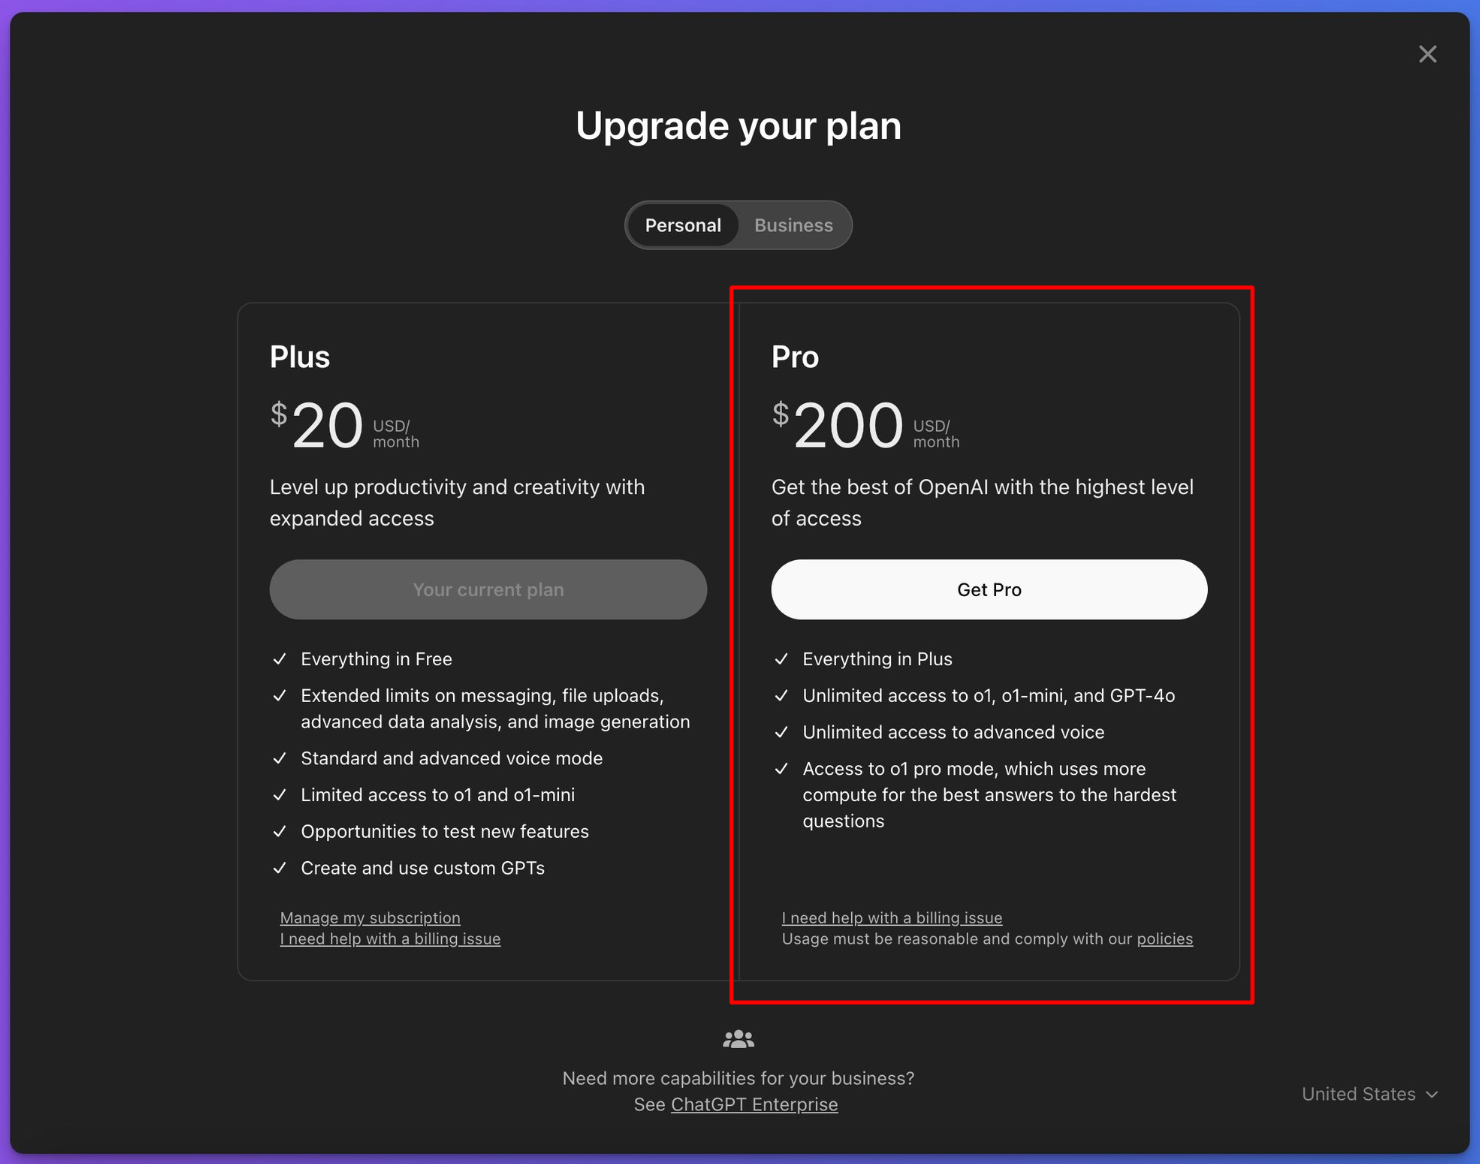This screenshot has width=1480, height=1164.
Task: Open billing issue help under Plus plan
Action: (390, 939)
